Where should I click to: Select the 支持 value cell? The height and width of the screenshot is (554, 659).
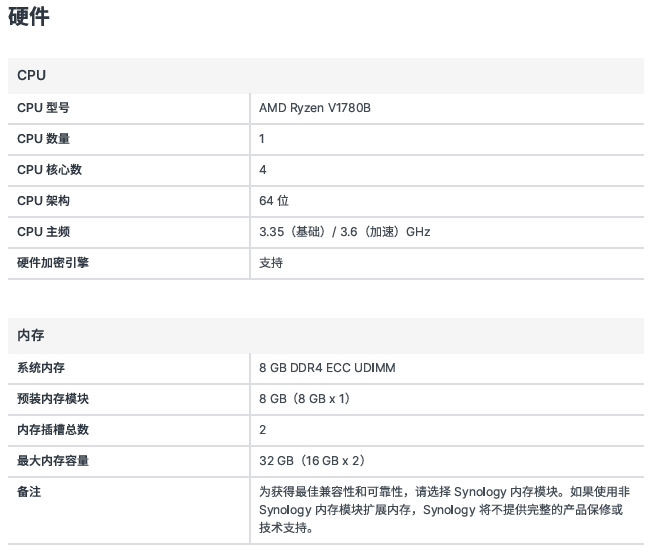tap(271, 263)
